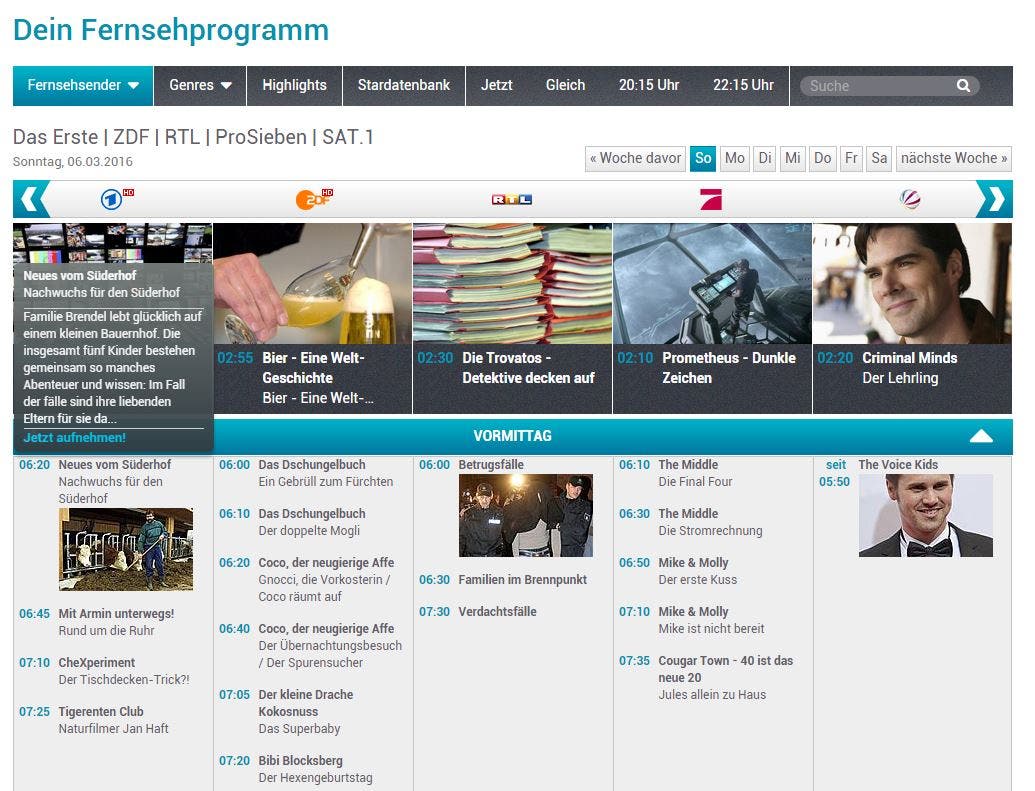Open 06:30 Familien im Brennpunkt
Image resolution: width=1035 pixels, height=791 pixels.
point(523,579)
